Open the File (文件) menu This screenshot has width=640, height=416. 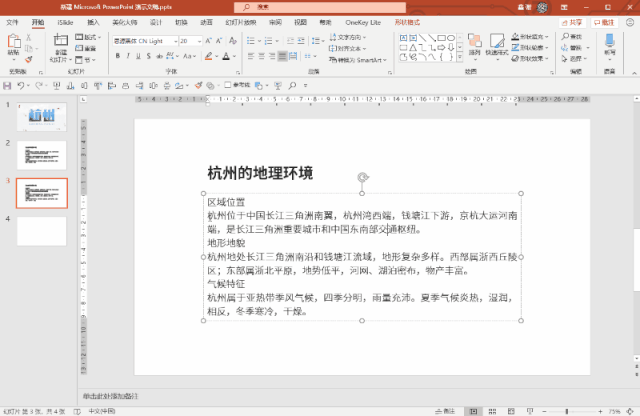point(12,22)
